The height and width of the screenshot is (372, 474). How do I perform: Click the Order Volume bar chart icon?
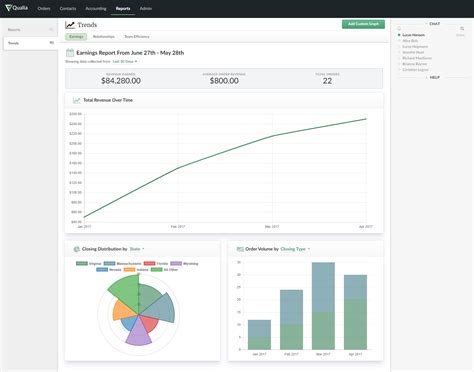[x=240, y=249]
